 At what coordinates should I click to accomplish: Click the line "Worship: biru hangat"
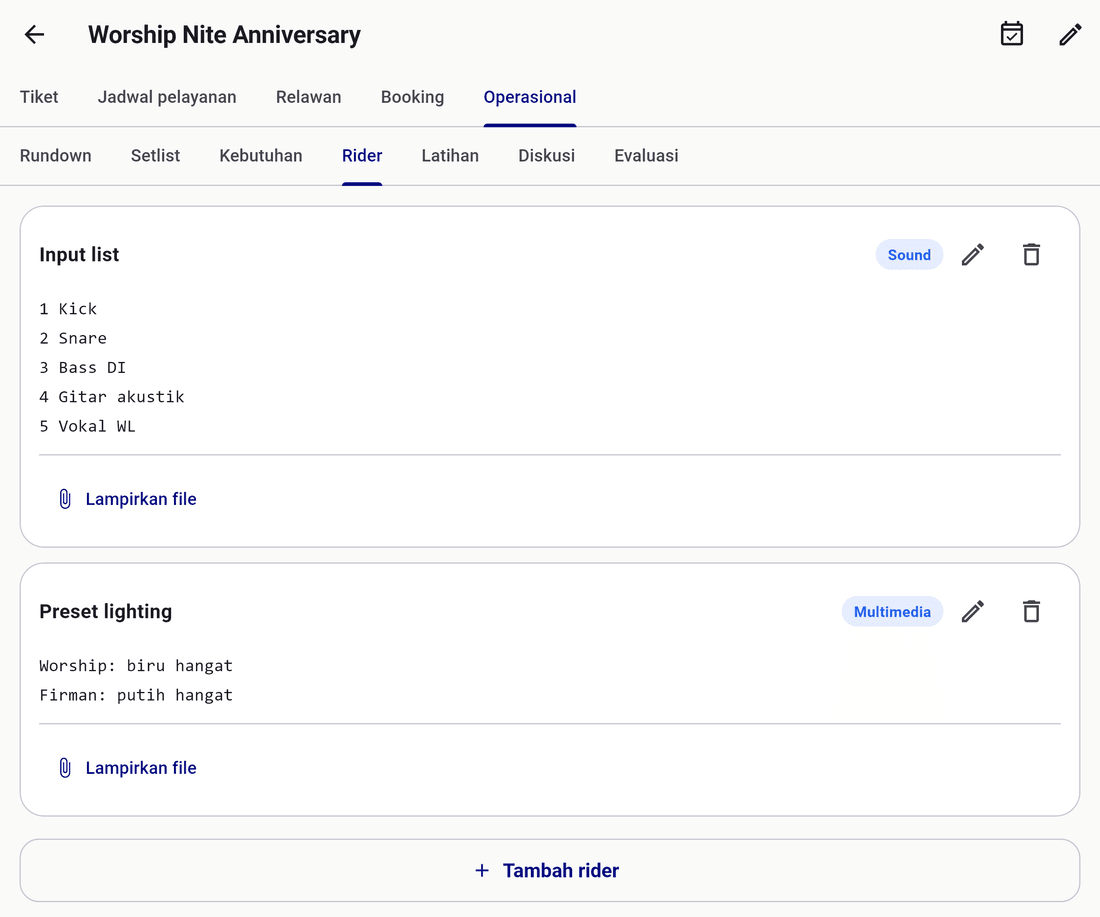coord(136,666)
